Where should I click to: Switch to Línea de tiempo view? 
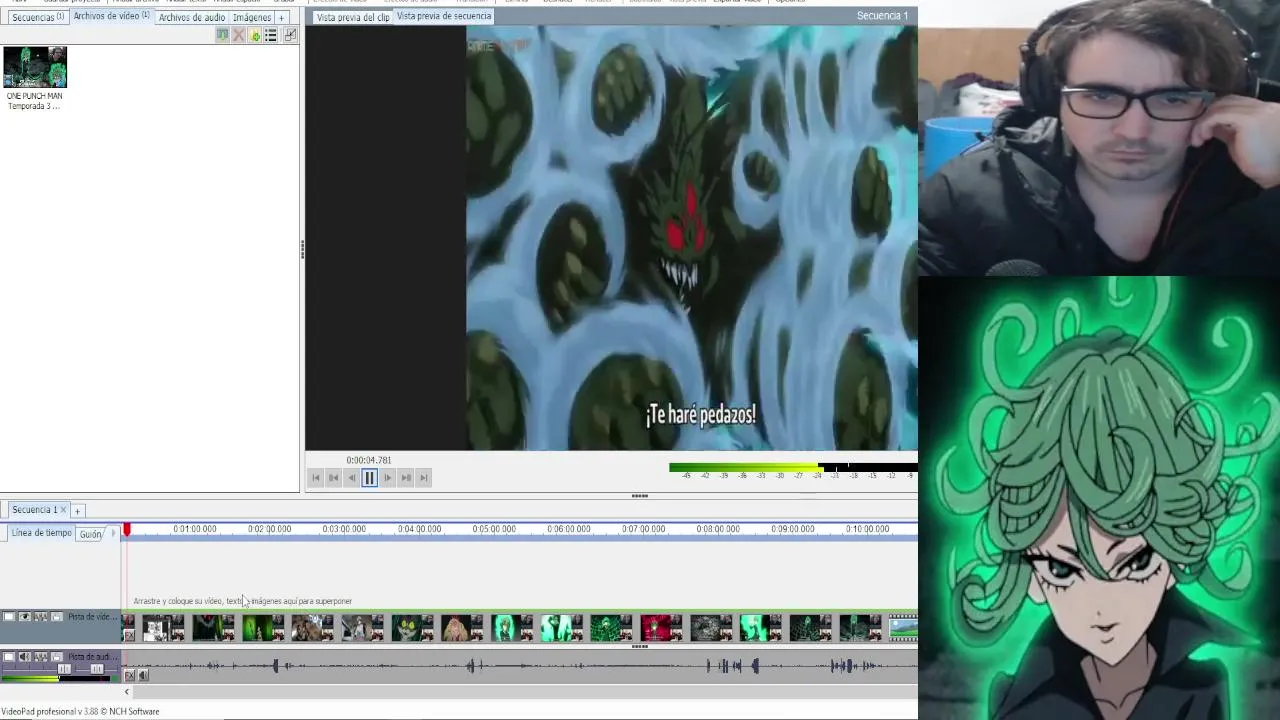[41, 533]
